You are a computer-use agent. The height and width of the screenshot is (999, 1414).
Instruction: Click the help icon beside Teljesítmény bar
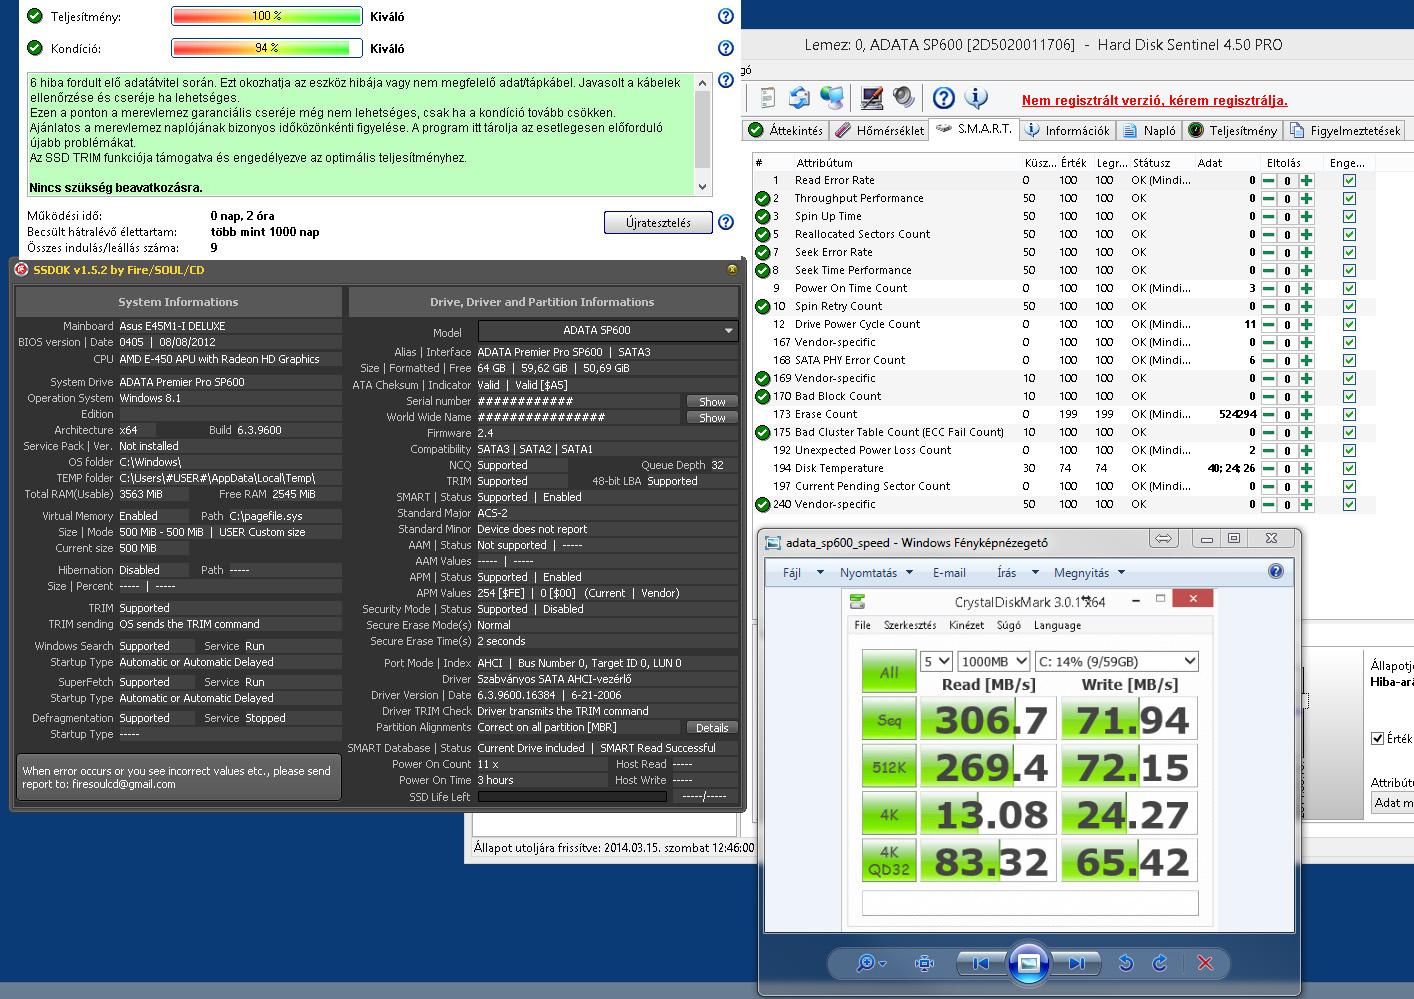point(726,16)
